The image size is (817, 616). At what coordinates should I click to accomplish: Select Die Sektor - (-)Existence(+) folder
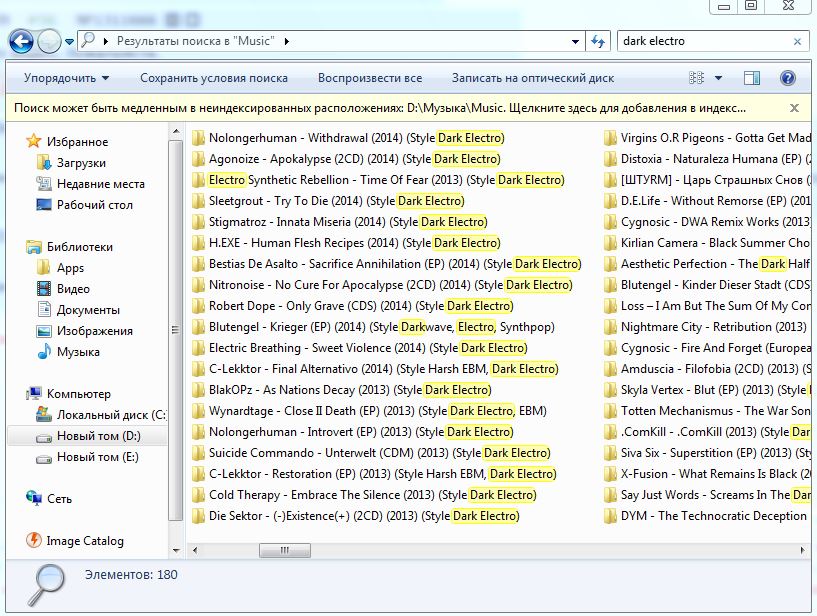(355, 516)
